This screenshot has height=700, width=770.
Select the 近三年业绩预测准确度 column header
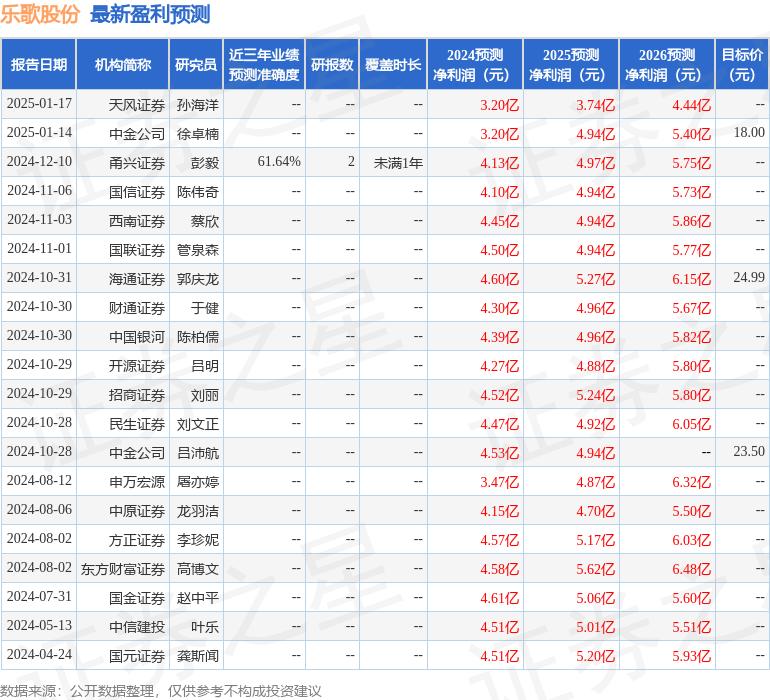[x=264, y=64]
